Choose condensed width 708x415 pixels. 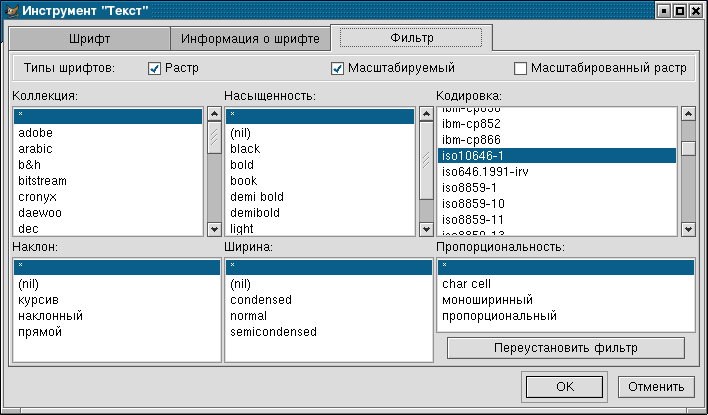[329, 300]
